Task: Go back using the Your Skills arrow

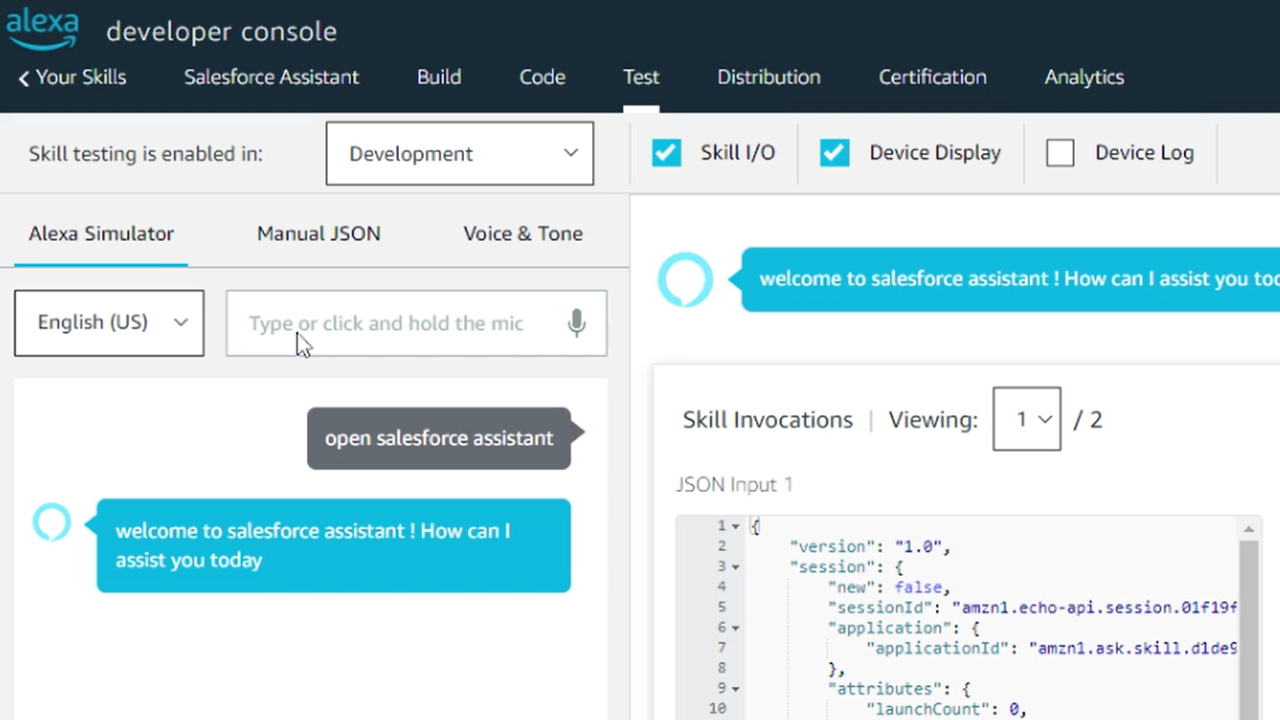Action: [x=24, y=78]
